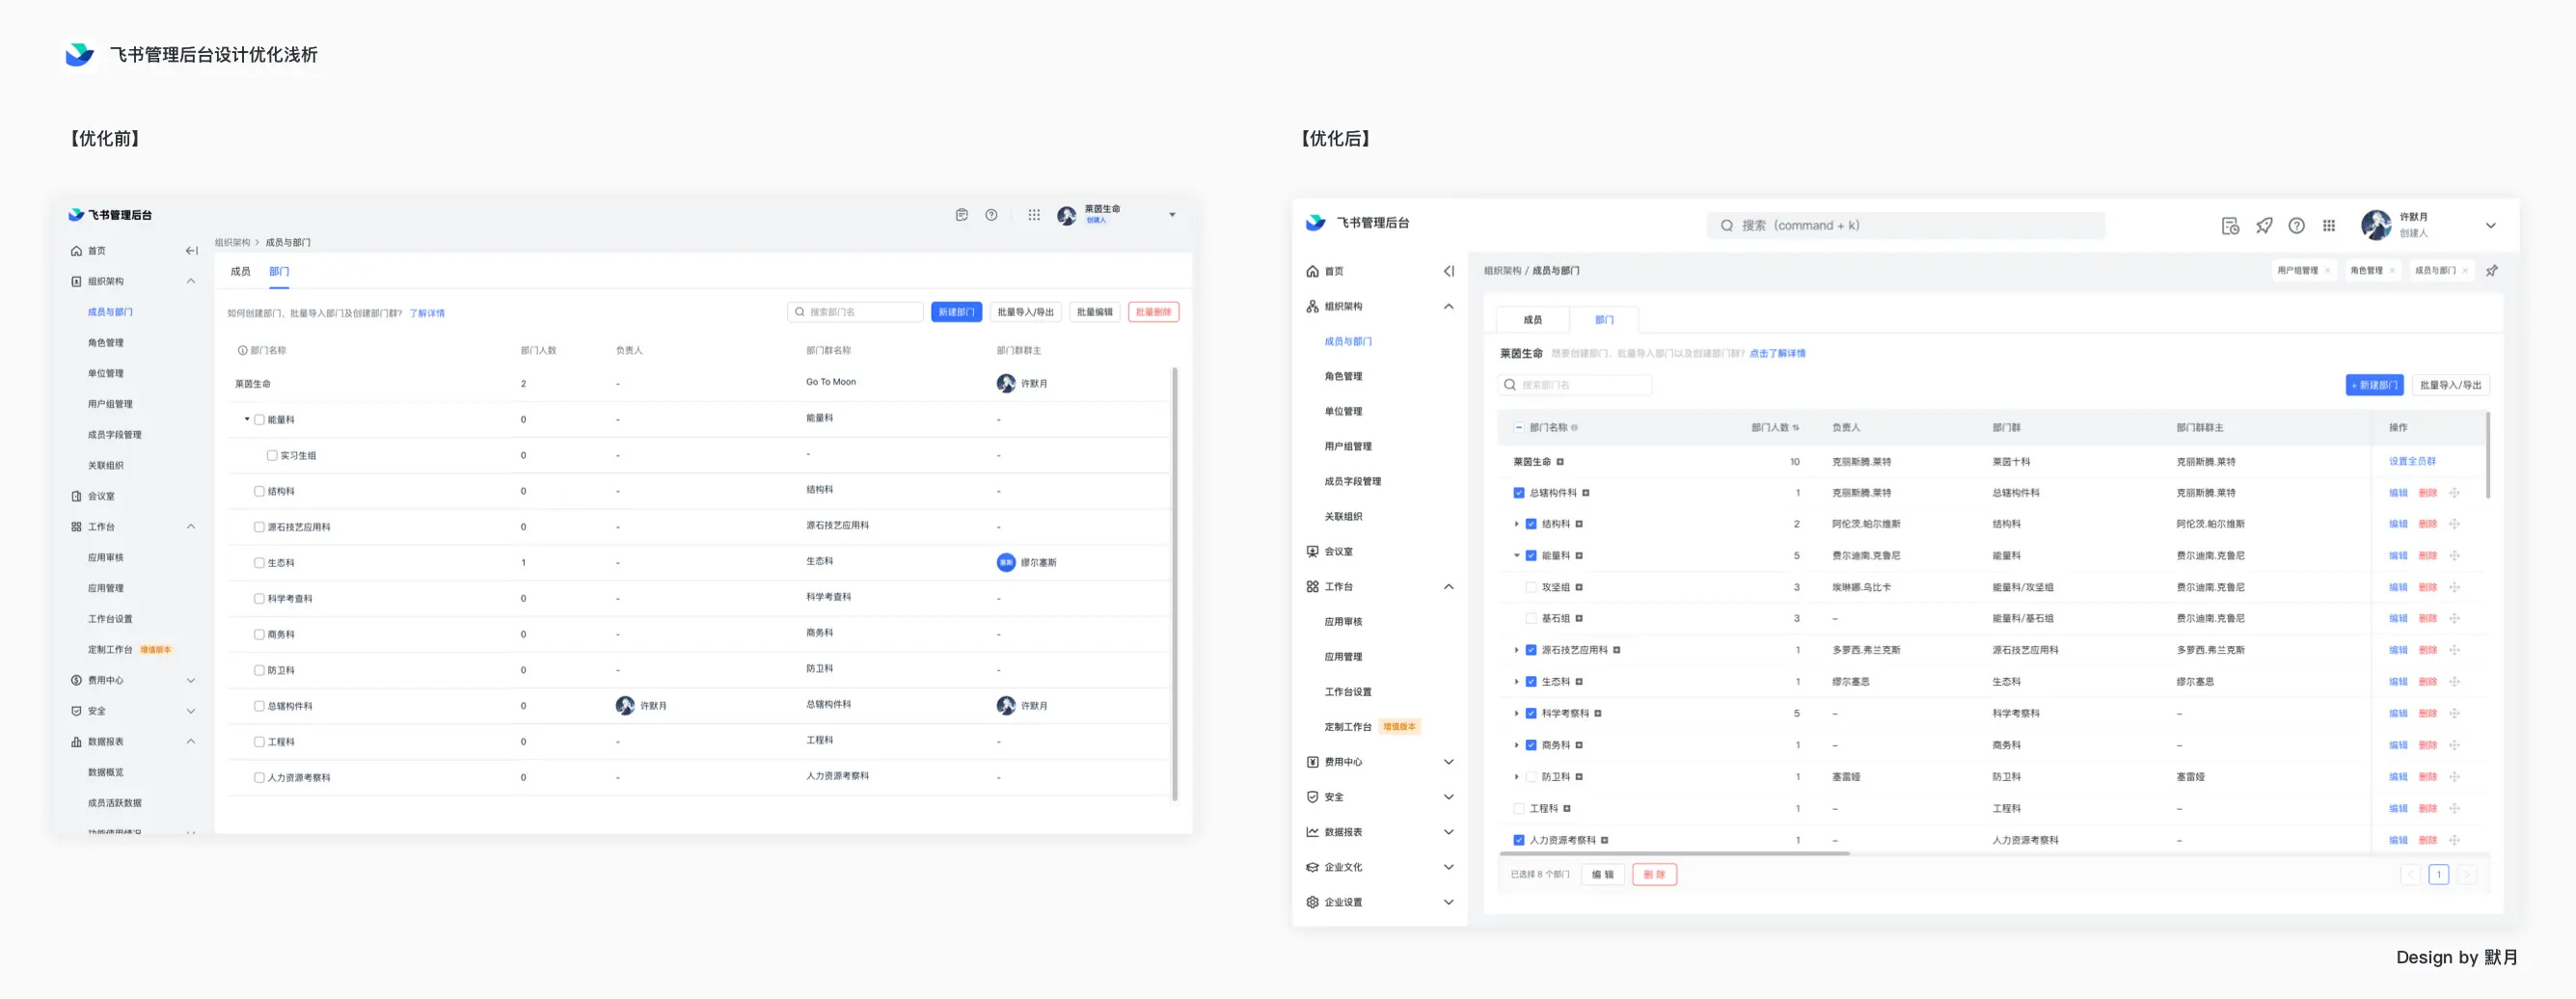Open the help question-mark icon in the 优化后 header
The image size is (2576, 999).
tap(2297, 225)
